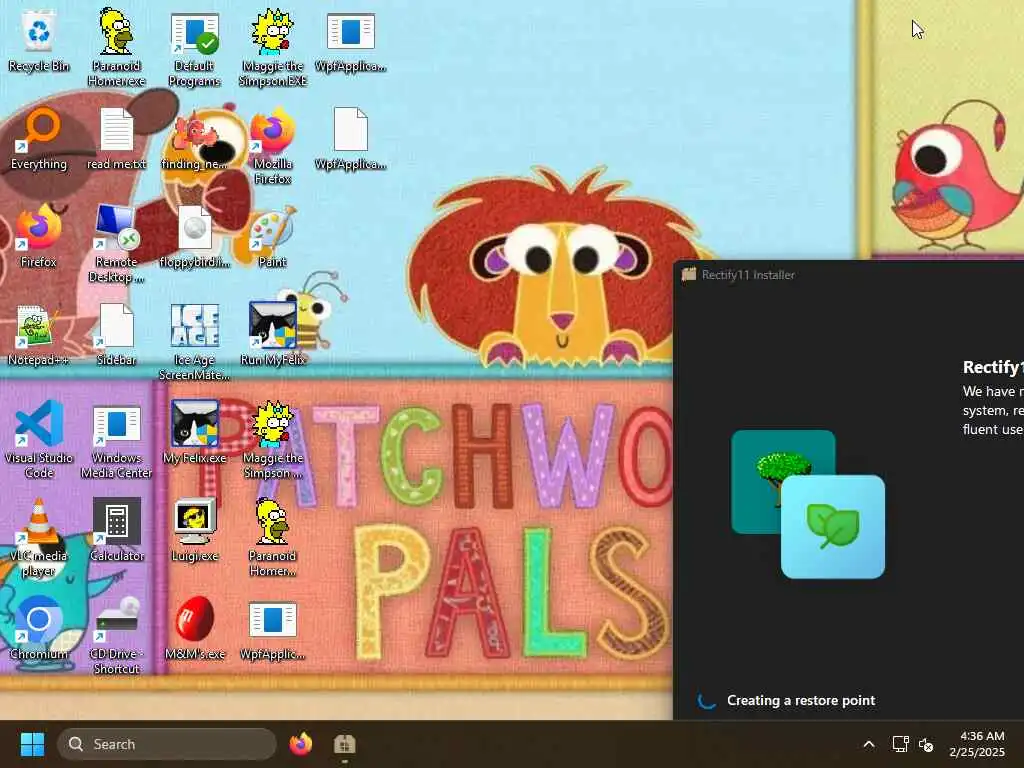Select the M&M's.exe icon

194,628
